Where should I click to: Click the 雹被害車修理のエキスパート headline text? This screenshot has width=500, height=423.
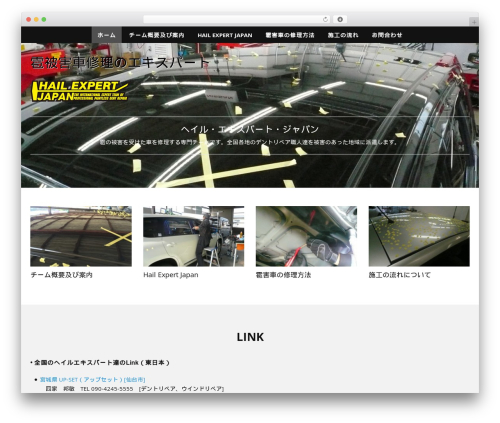coord(120,62)
